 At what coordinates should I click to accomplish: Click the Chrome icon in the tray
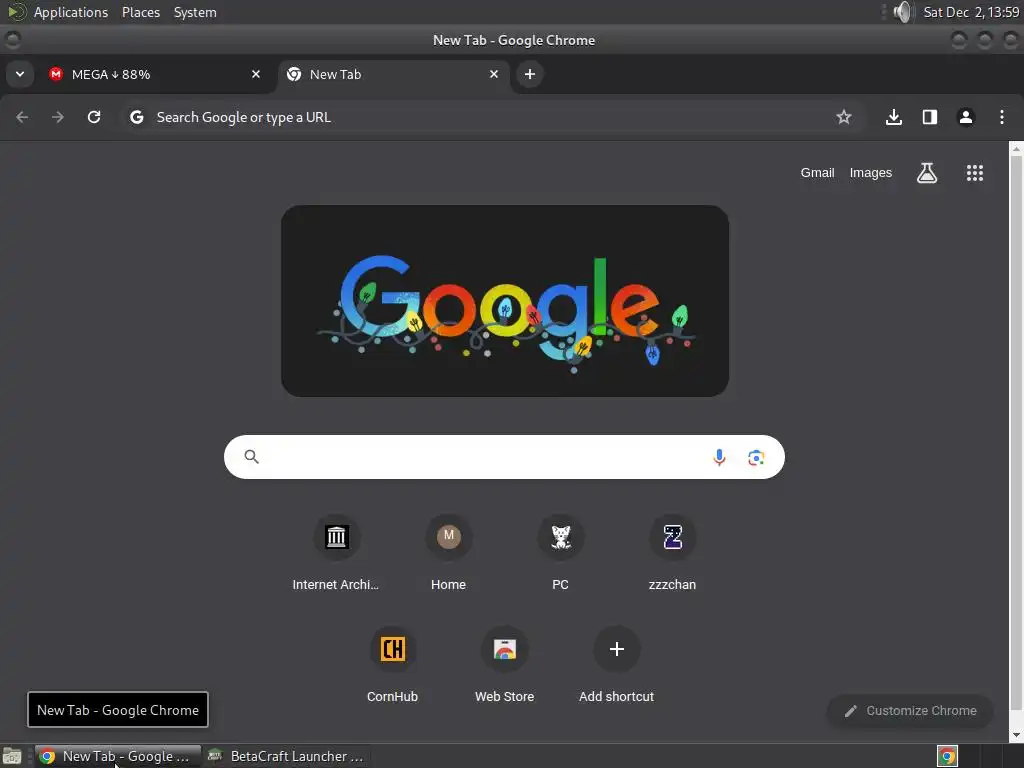click(947, 756)
